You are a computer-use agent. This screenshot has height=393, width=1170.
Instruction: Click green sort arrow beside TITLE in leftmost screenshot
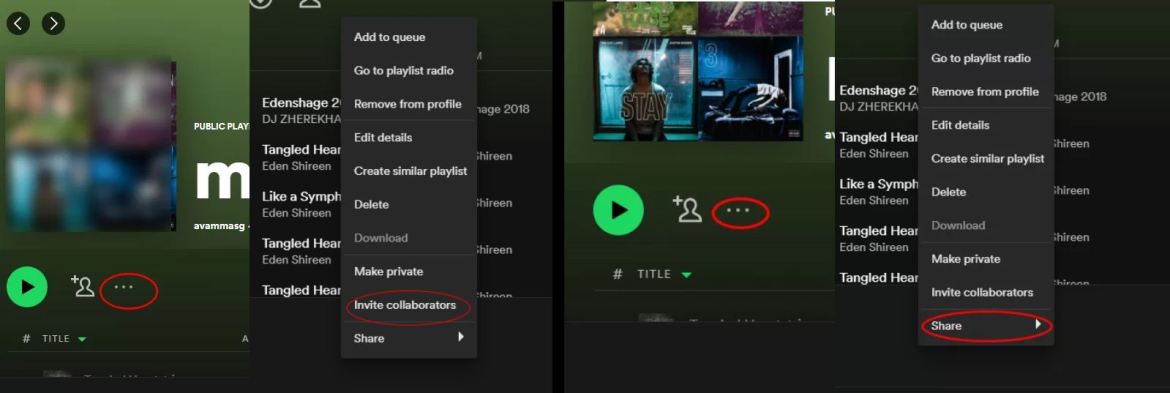[x=82, y=339]
